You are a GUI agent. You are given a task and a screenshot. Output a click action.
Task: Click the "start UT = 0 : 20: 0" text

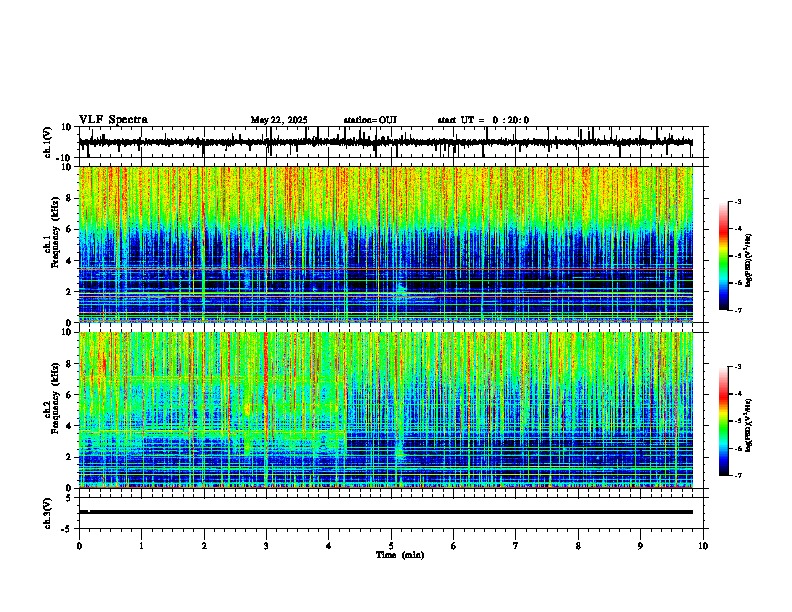[483, 120]
